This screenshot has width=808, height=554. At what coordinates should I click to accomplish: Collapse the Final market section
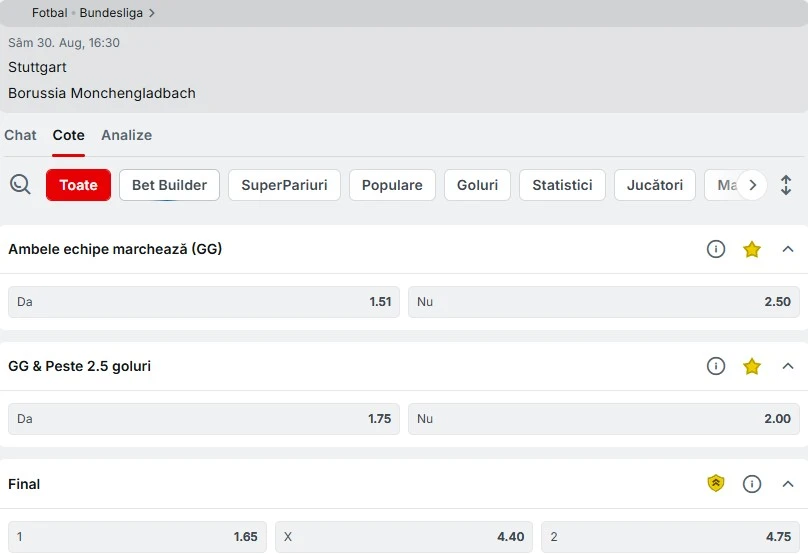coord(787,484)
